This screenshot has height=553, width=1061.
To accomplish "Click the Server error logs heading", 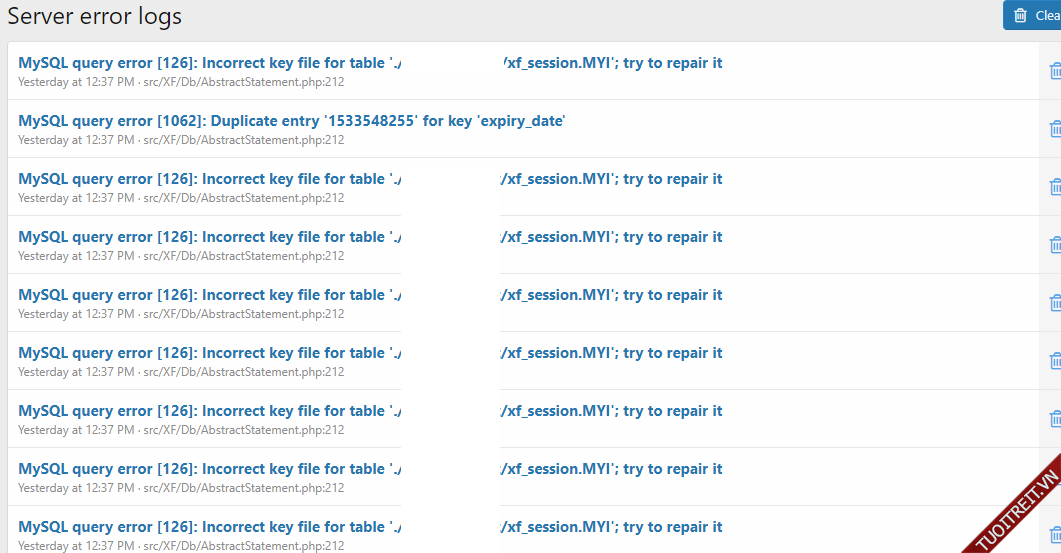I will 95,17.
